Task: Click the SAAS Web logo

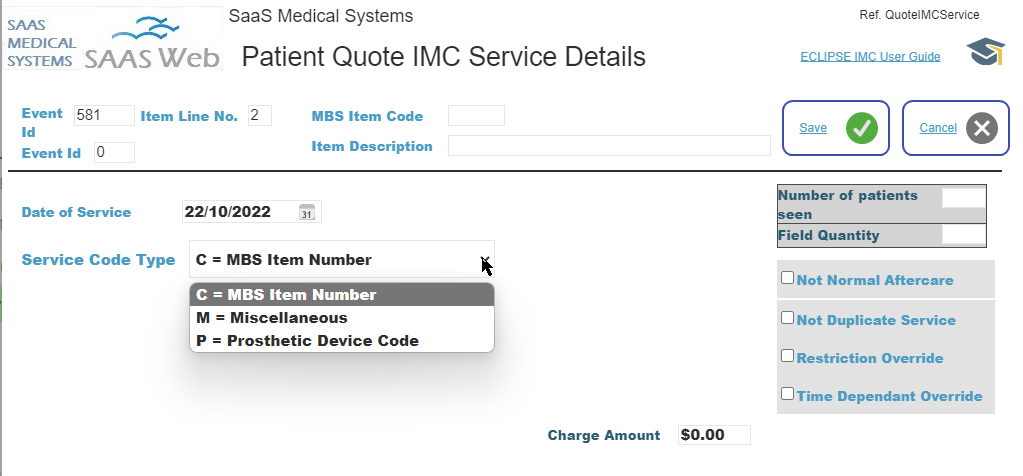Action: [x=113, y=38]
